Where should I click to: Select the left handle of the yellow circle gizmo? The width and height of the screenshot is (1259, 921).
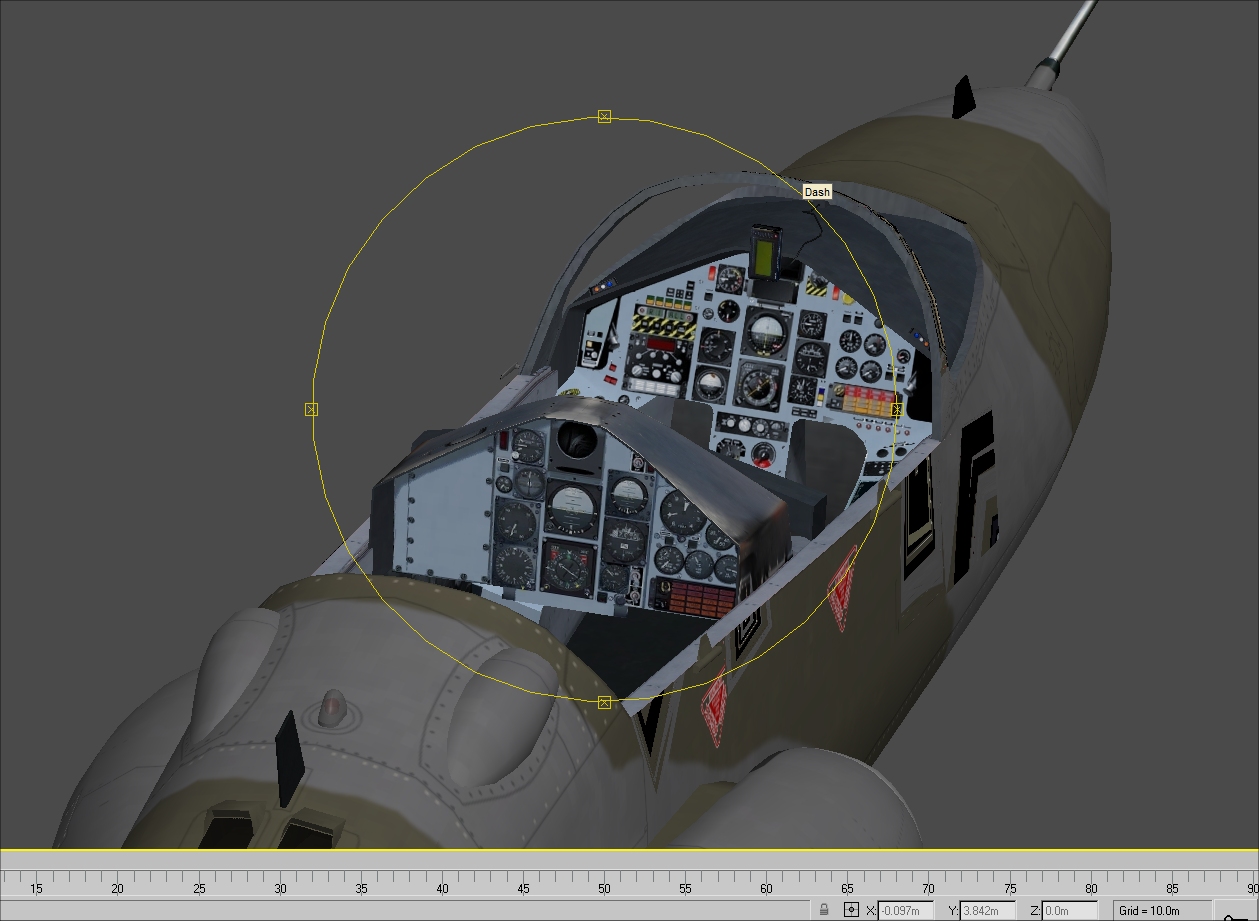pyautogui.click(x=311, y=410)
